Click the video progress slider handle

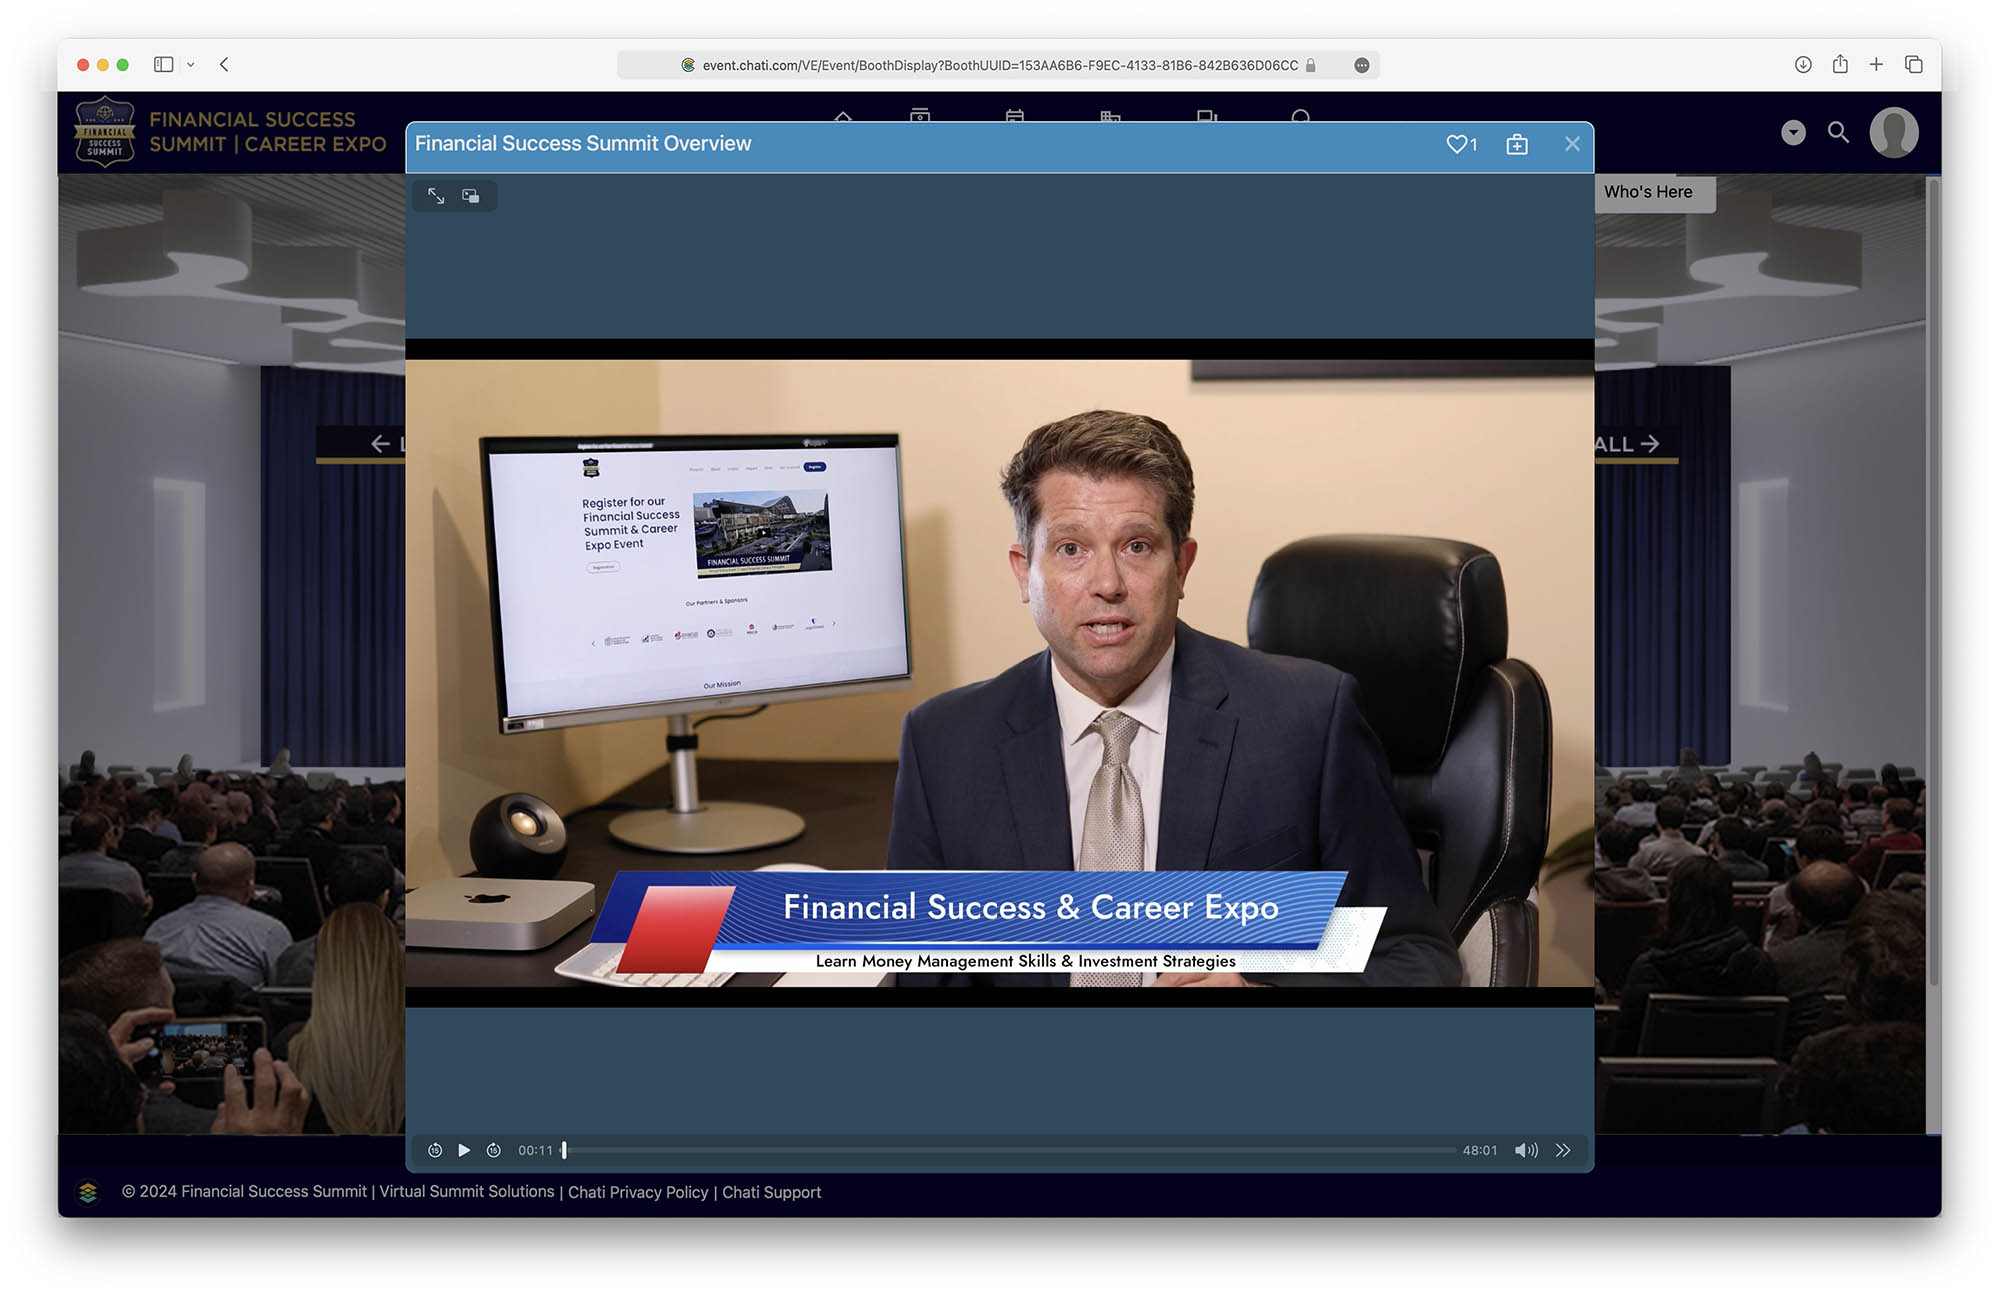click(x=564, y=1150)
